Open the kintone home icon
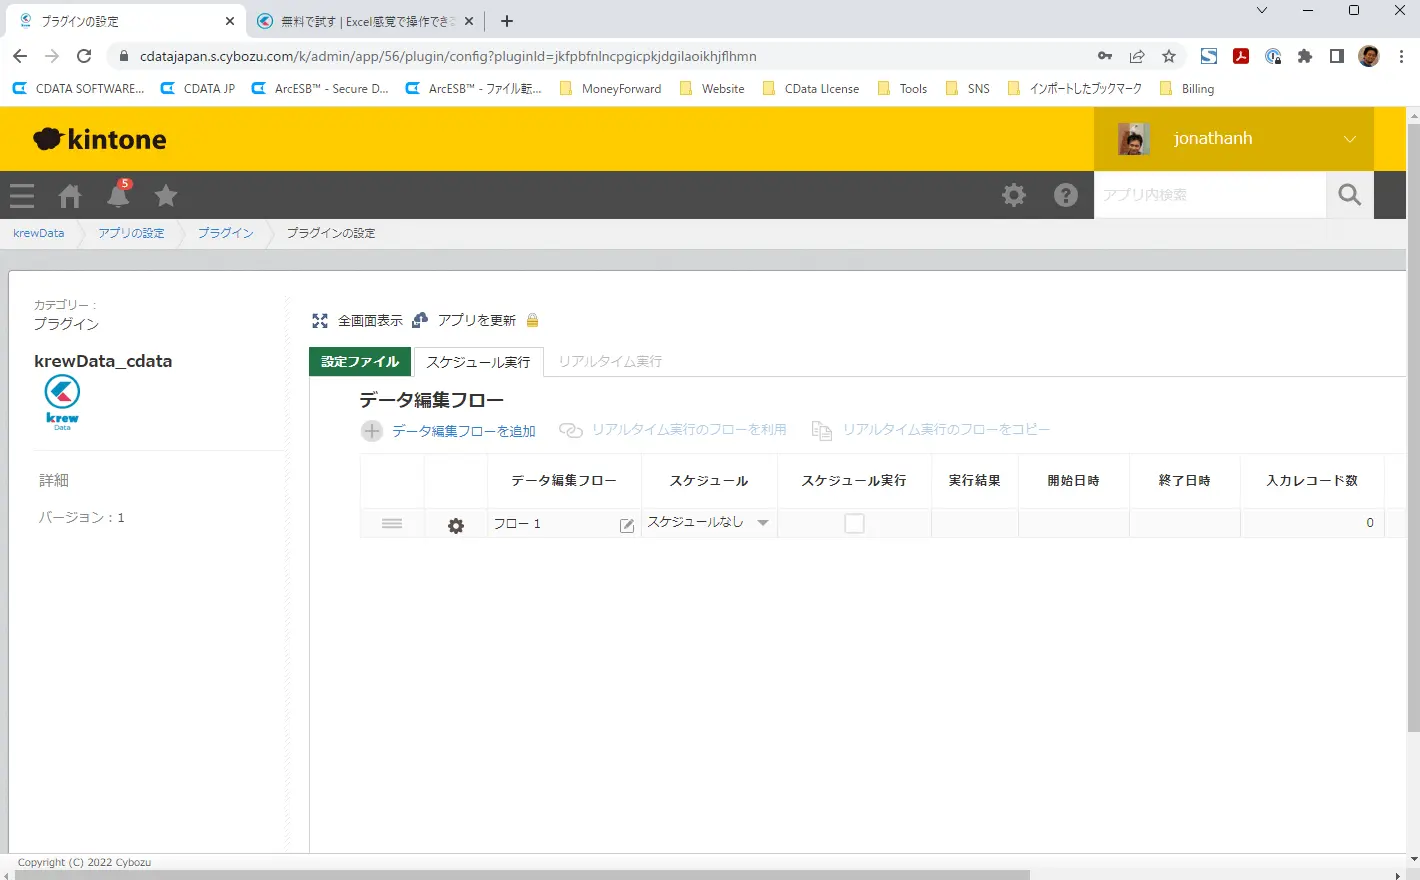 70,195
